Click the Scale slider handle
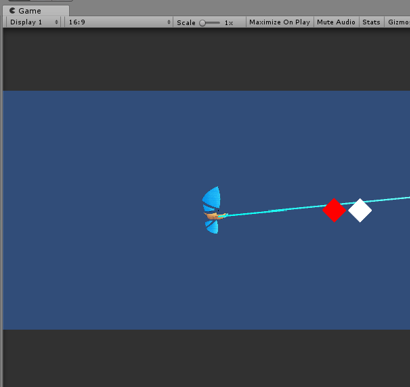 pos(202,23)
